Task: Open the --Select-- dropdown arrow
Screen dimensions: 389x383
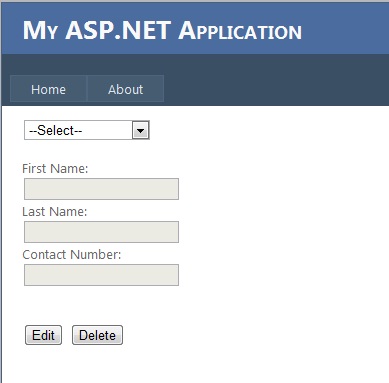Action: tap(140, 130)
